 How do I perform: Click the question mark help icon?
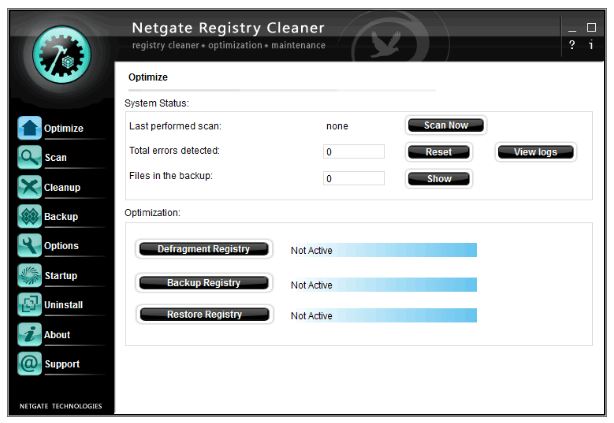(572, 45)
